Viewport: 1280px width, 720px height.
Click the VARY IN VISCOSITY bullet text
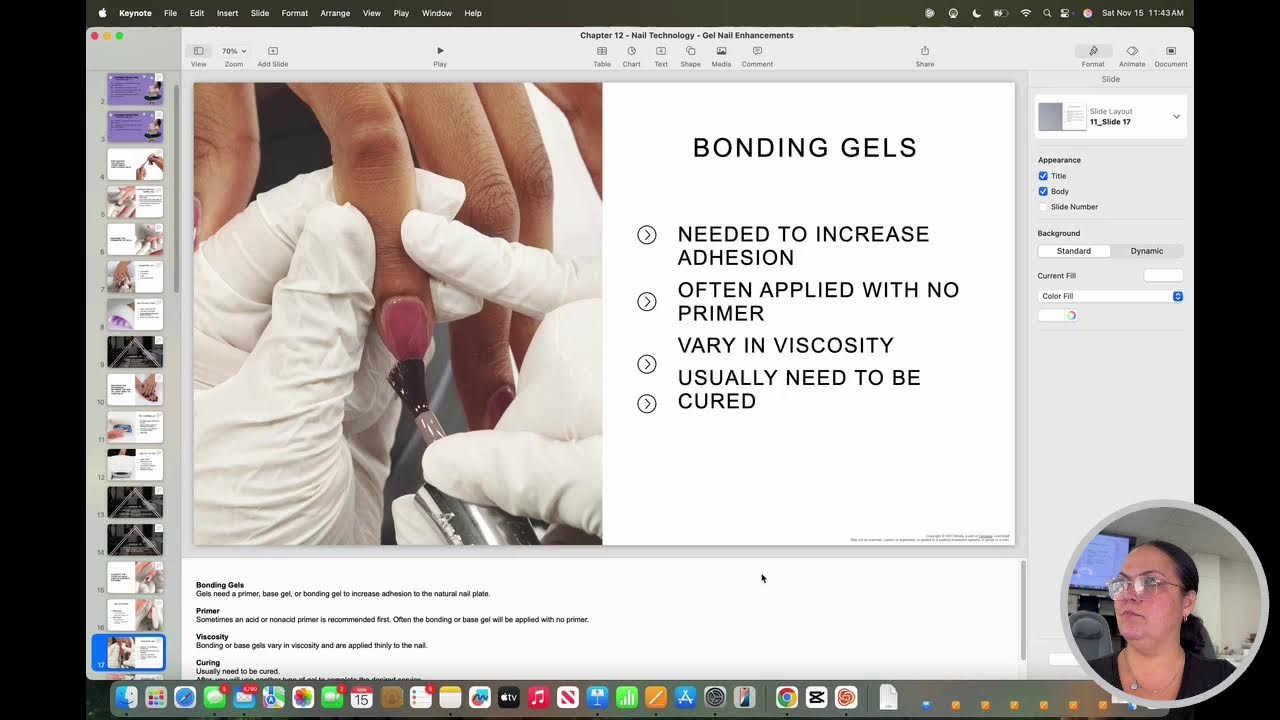(786, 345)
